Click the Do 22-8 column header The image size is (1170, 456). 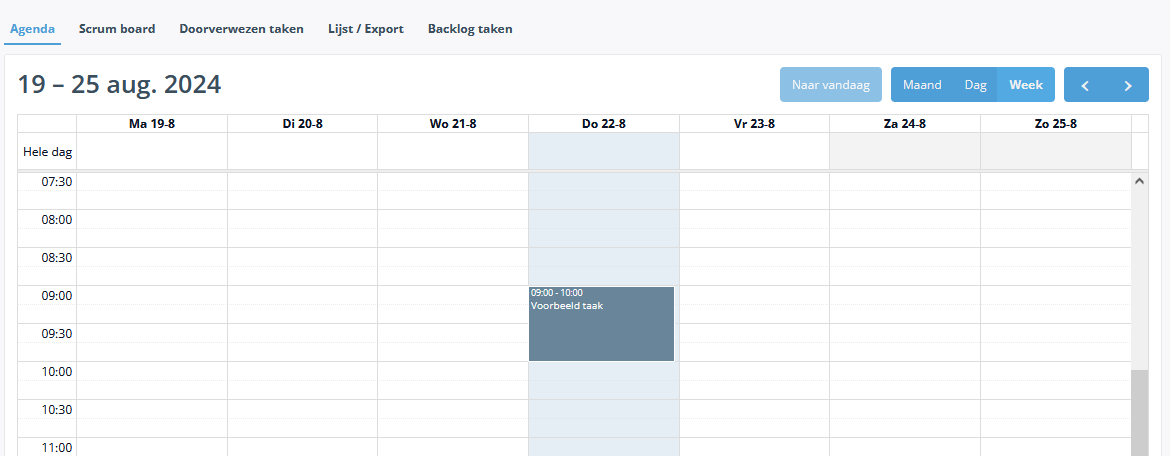[x=604, y=124]
